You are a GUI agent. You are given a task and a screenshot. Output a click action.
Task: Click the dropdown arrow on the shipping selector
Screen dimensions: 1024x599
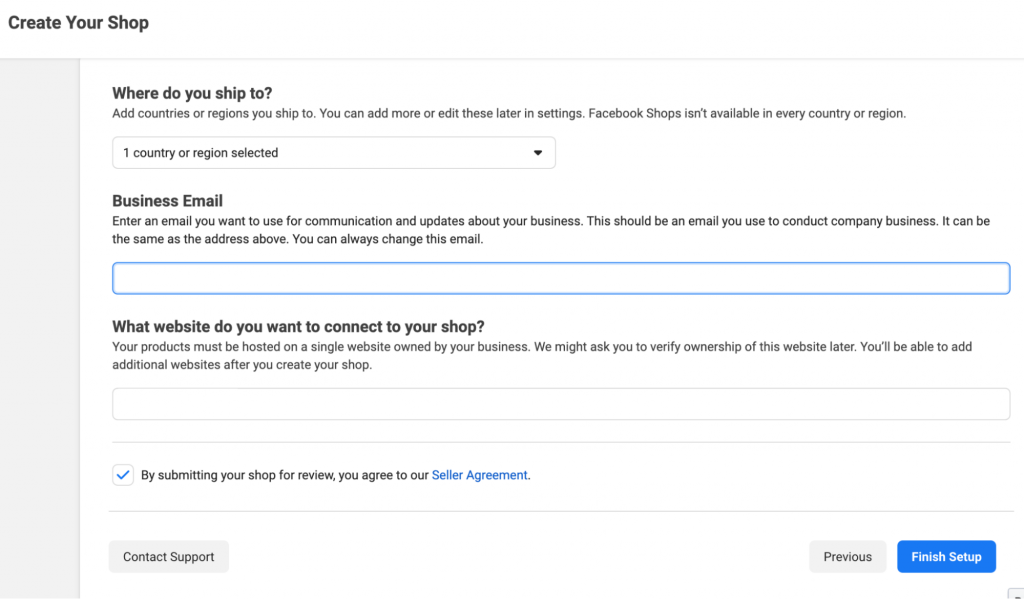tap(538, 152)
